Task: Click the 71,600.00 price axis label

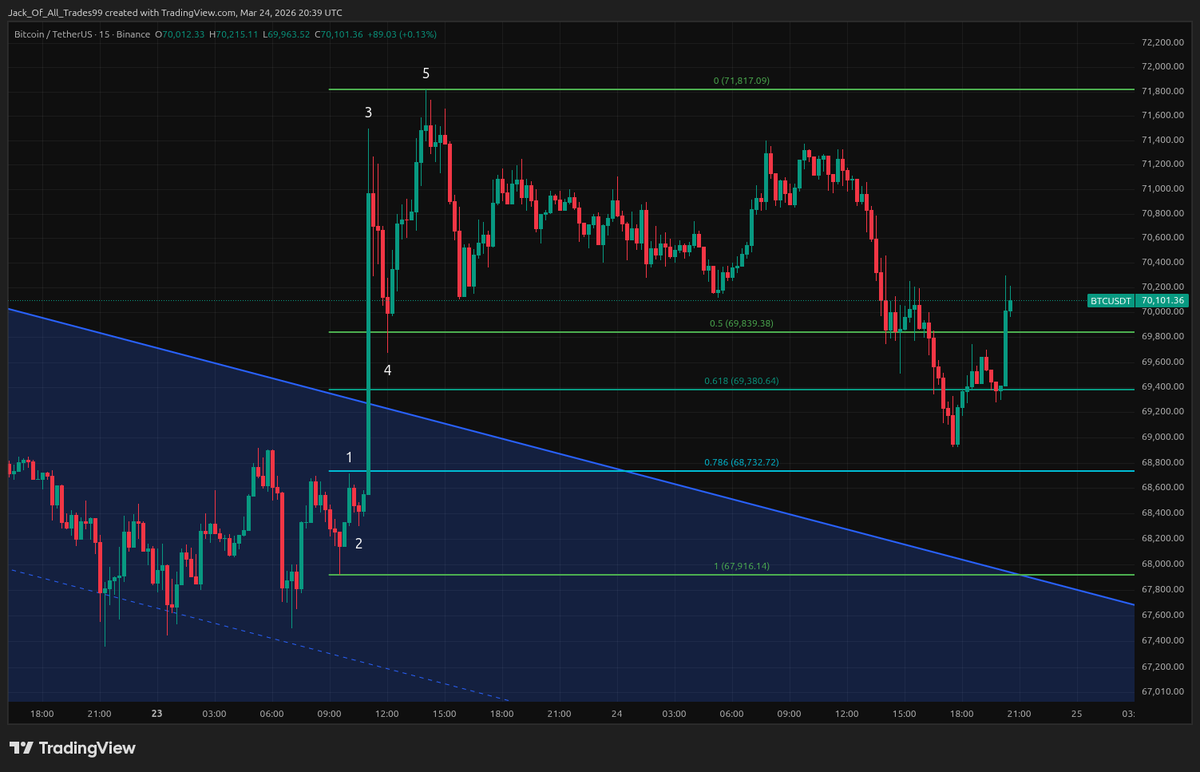Action: (x=1161, y=116)
